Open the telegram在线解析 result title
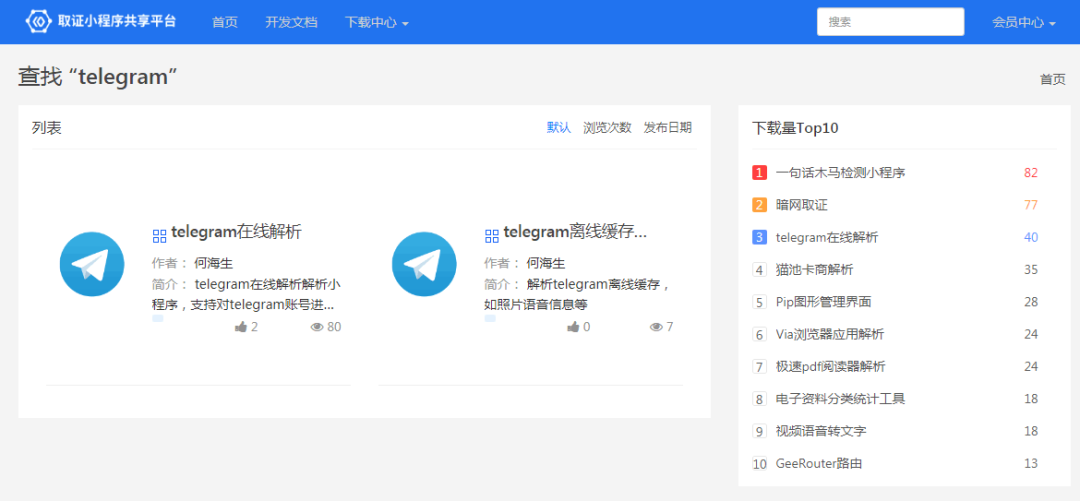 click(x=236, y=232)
